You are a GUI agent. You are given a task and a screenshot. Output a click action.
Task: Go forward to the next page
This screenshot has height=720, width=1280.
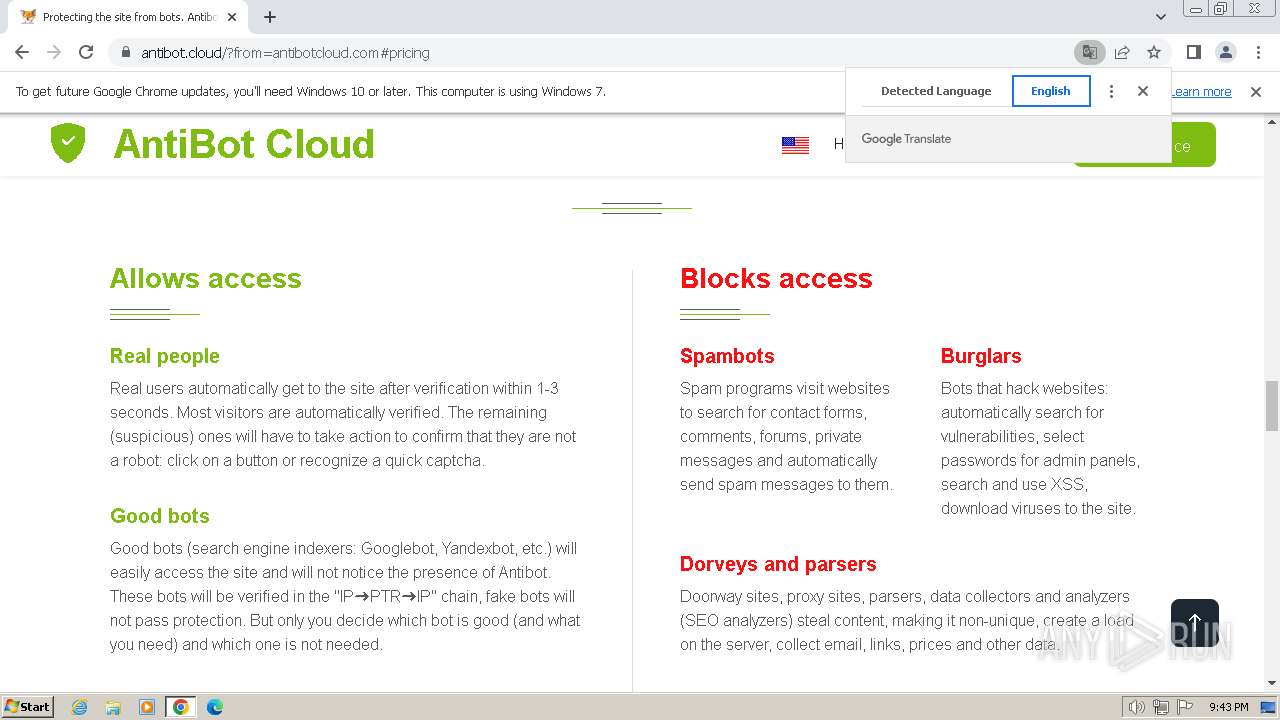point(54,52)
